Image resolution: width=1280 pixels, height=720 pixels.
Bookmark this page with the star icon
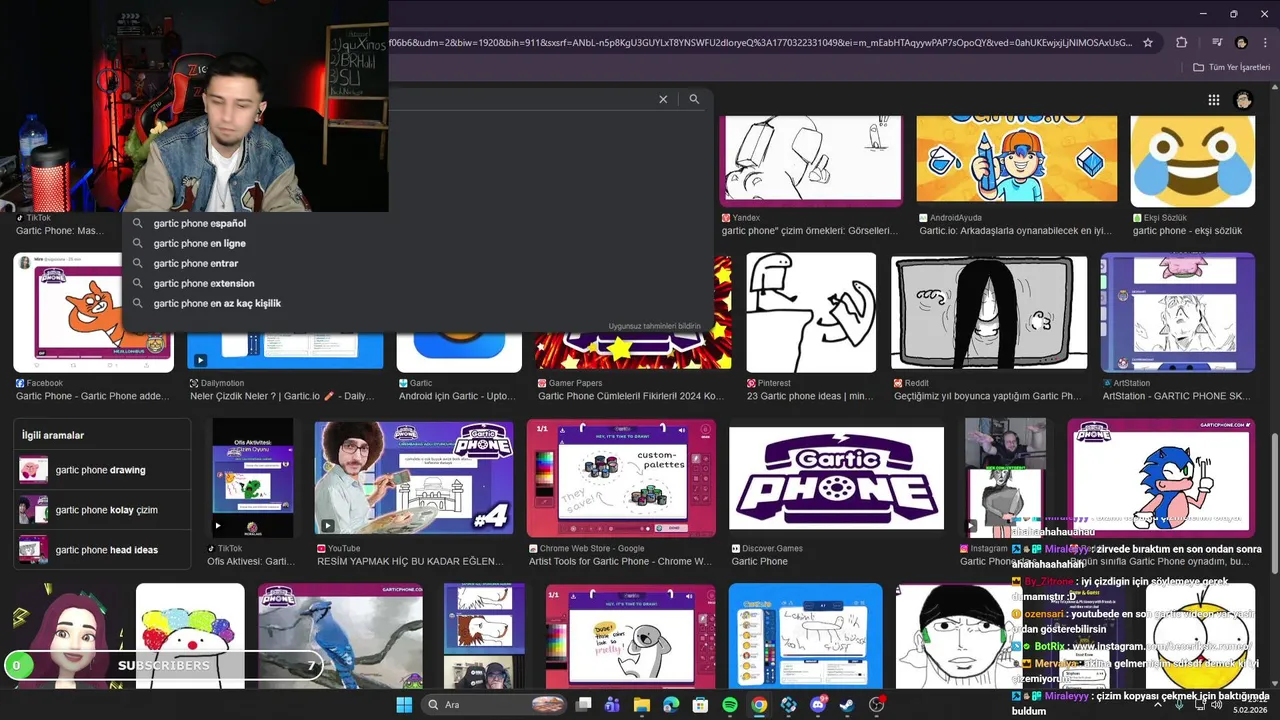click(1148, 43)
